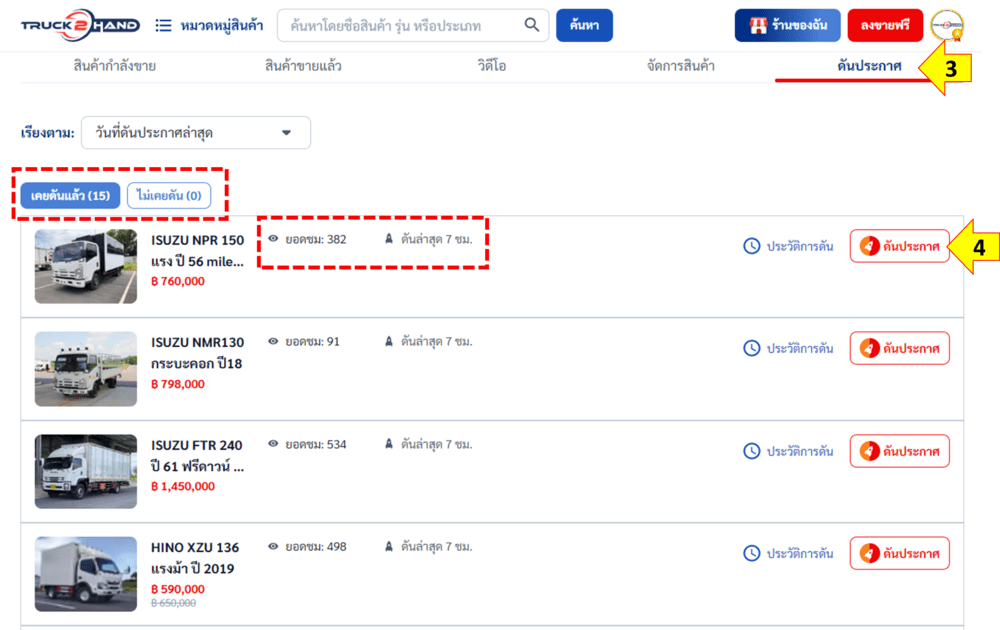The height and width of the screenshot is (630, 1000).
Task: Select the ดันประกาศ tab
Action: pos(869,66)
